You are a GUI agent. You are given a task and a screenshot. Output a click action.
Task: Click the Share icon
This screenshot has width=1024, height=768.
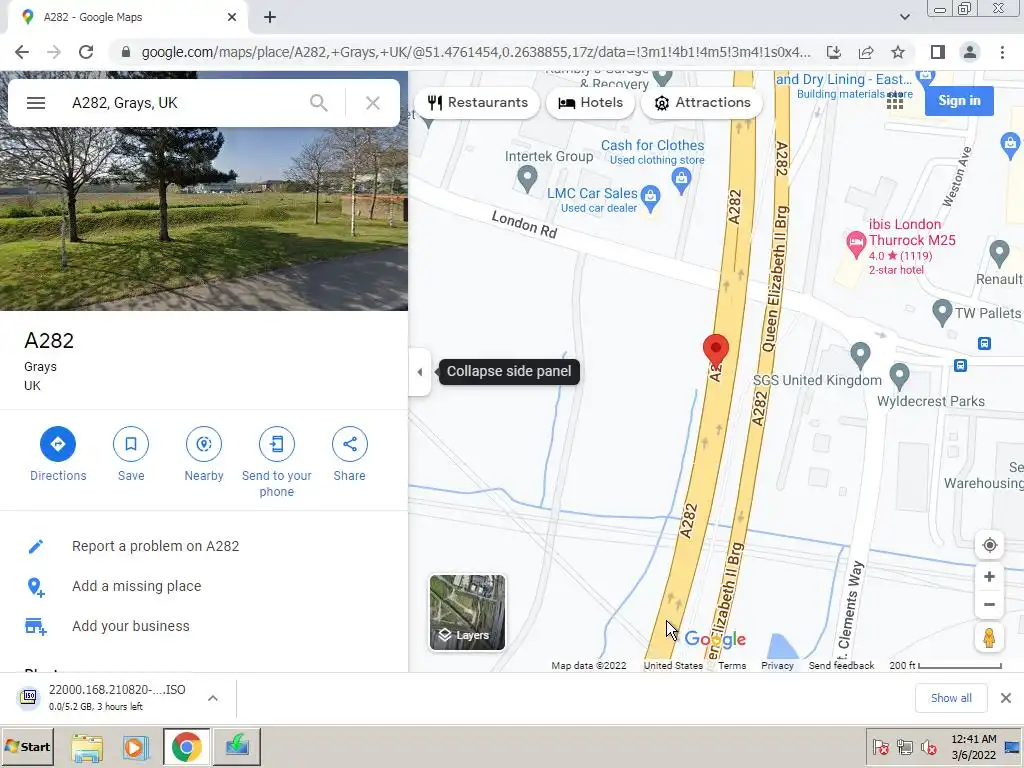tap(349, 444)
